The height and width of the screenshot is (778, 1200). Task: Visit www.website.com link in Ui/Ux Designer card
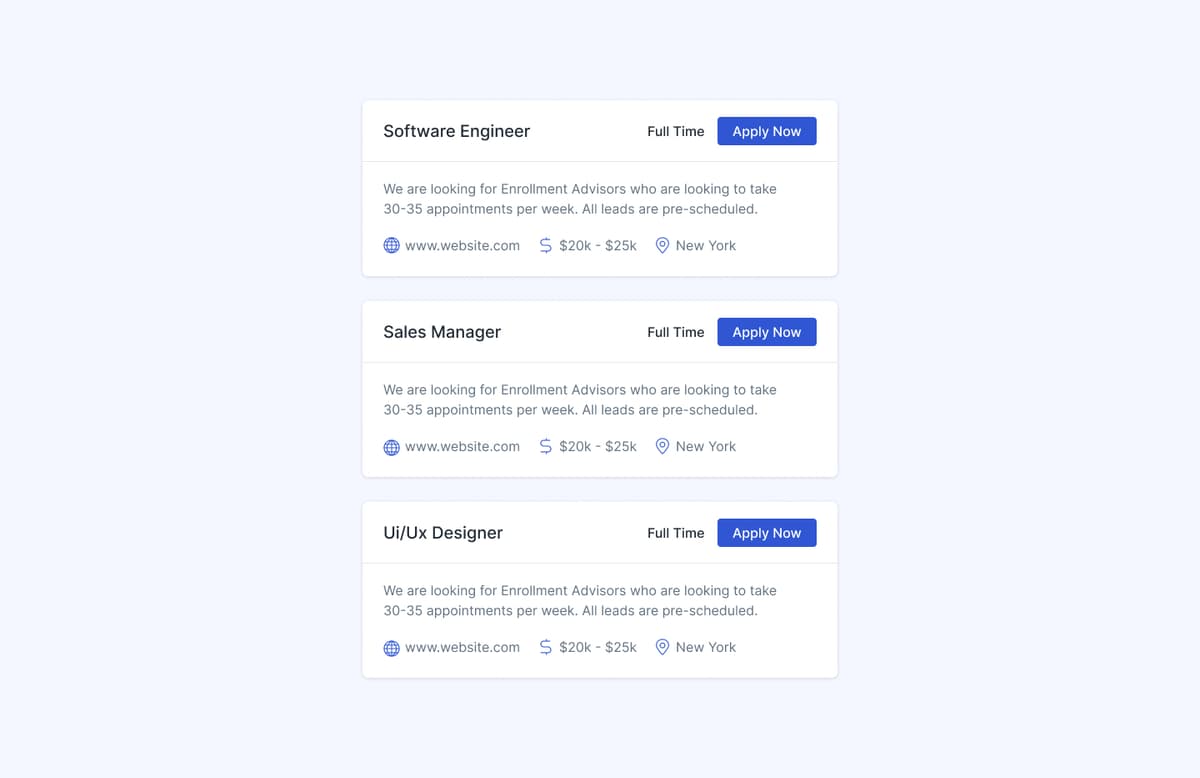tap(462, 648)
